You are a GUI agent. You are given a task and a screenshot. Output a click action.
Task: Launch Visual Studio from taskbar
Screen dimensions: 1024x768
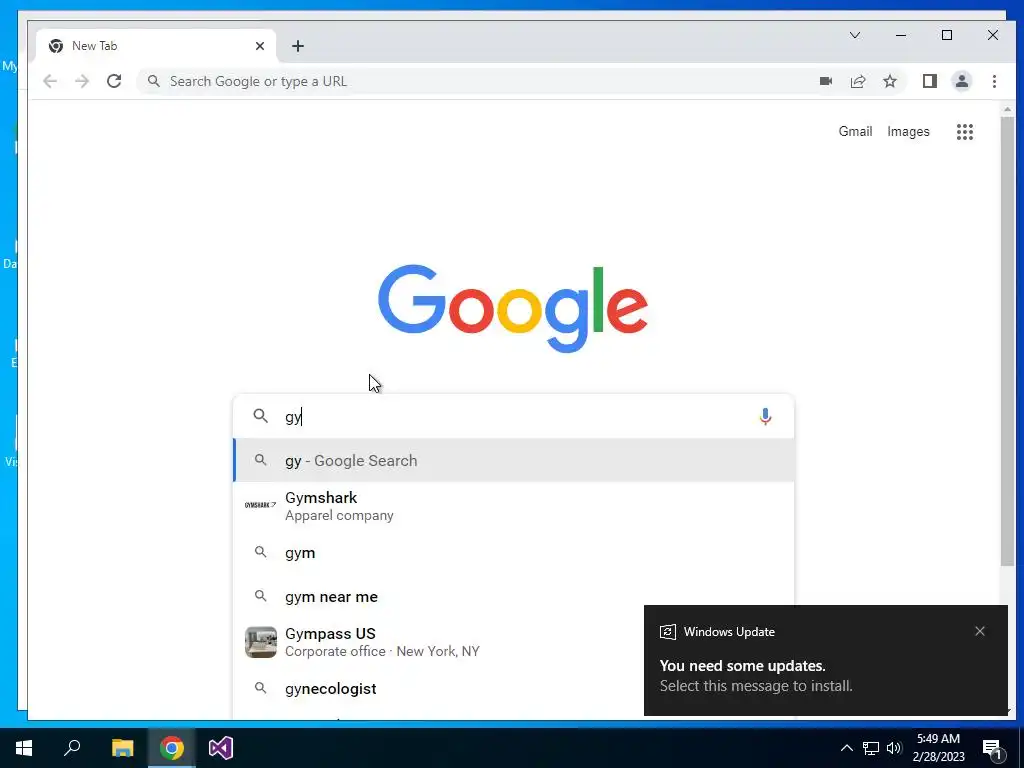coord(221,748)
